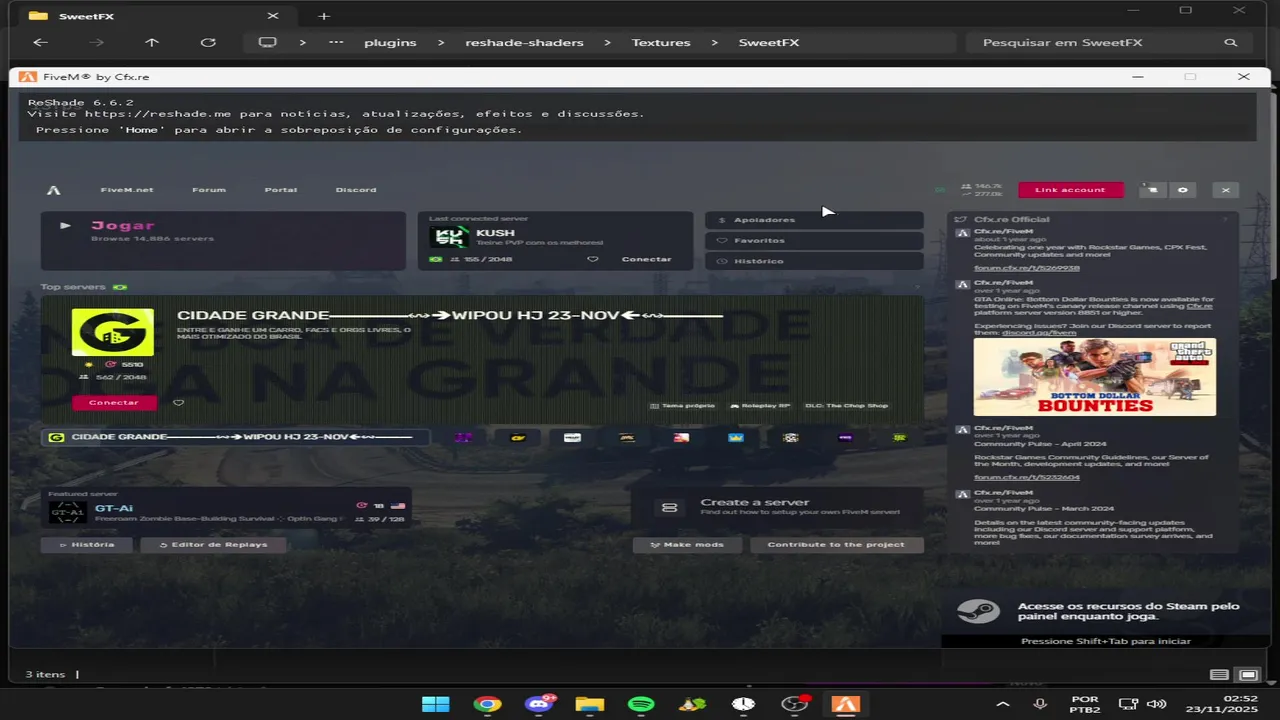The image size is (1280, 720).
Task: Select the green server icon at the carousel's end
Action: 900,437
